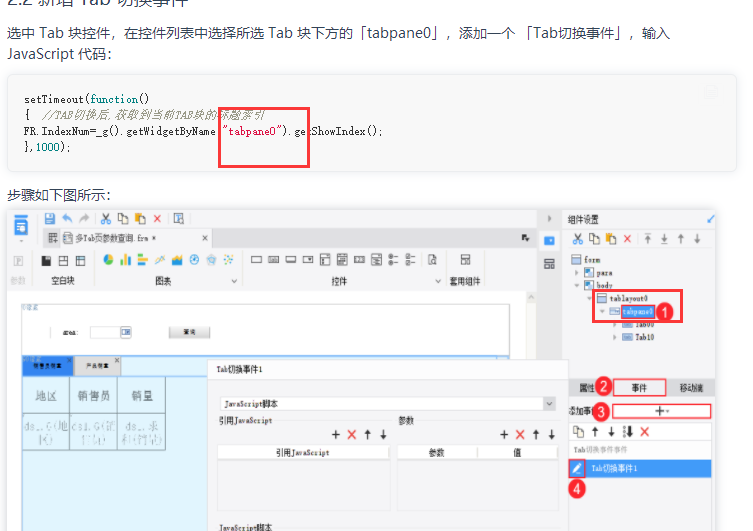Click the 销量 header cell in report
753x531 pixels.
142,396
